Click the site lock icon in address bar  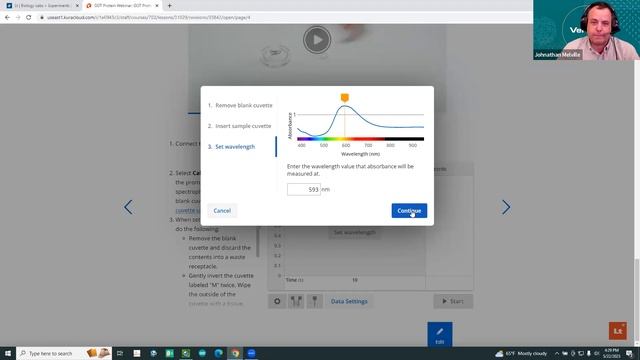[42, 18]
